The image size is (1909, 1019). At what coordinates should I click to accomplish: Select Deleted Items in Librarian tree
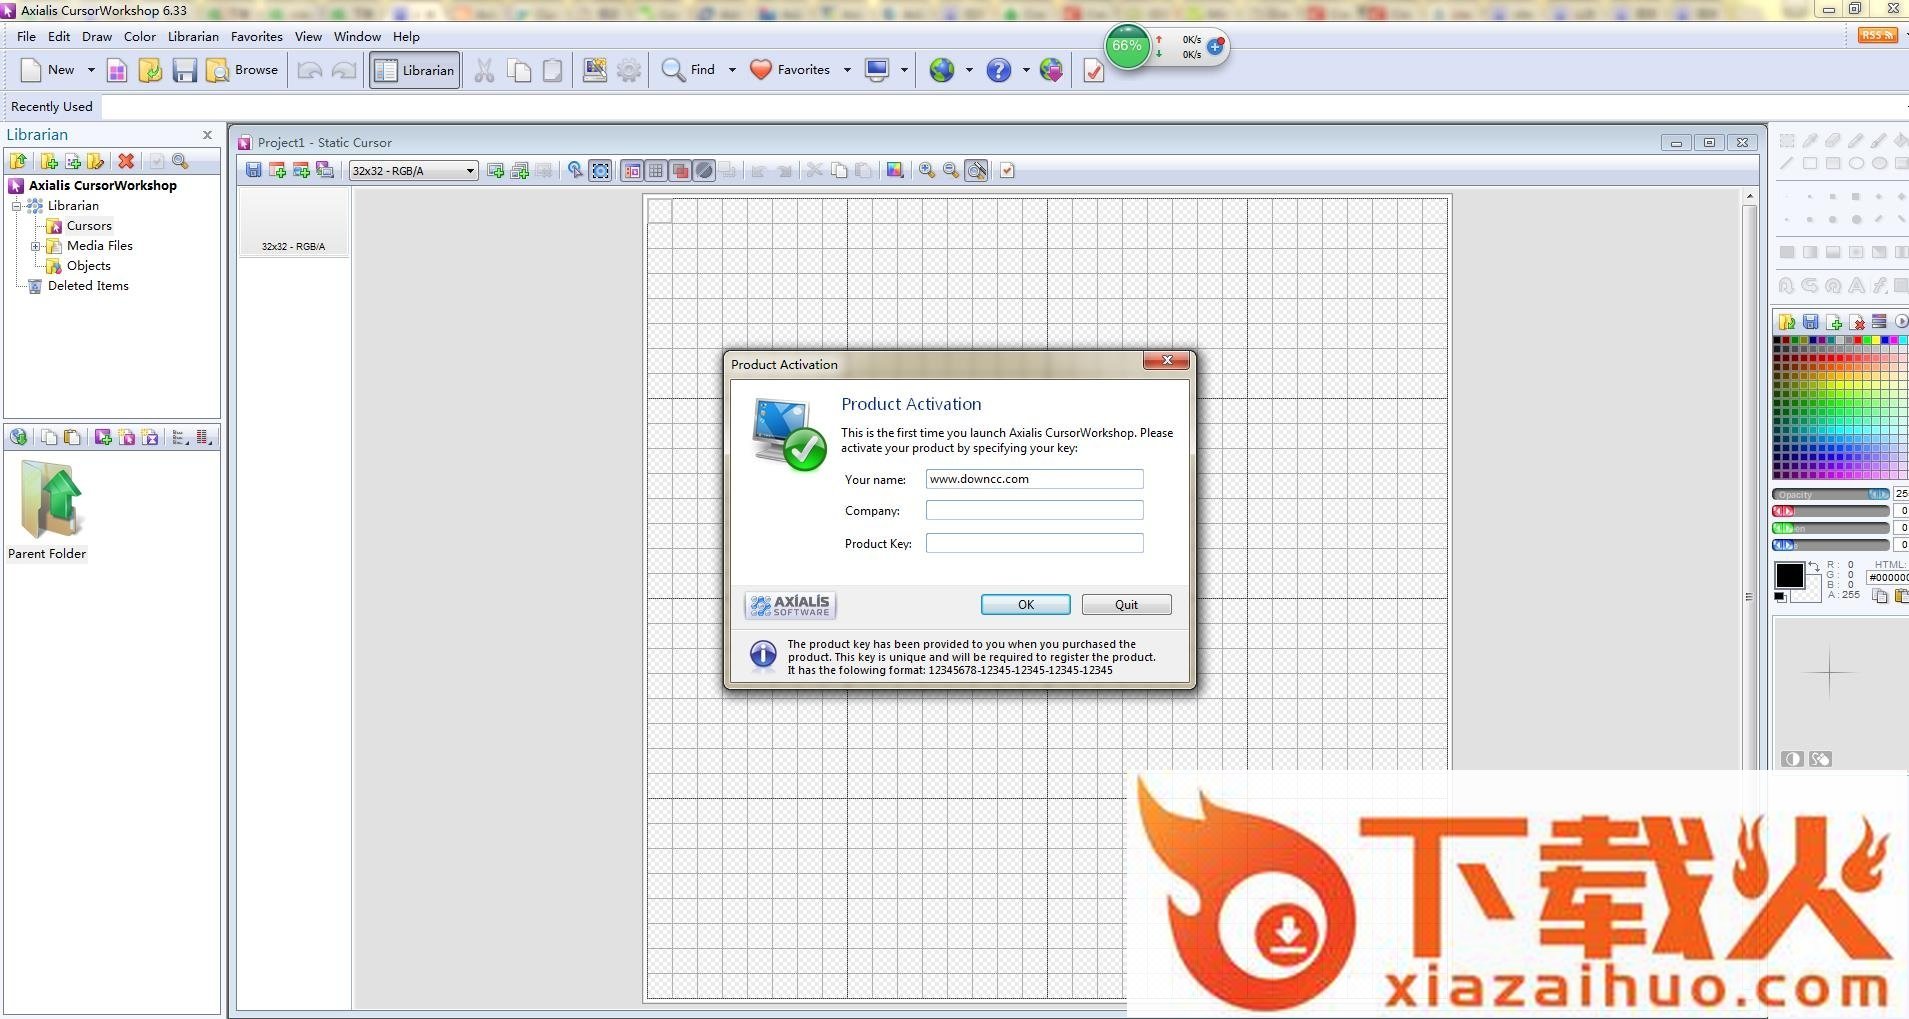tap(88, 286)
